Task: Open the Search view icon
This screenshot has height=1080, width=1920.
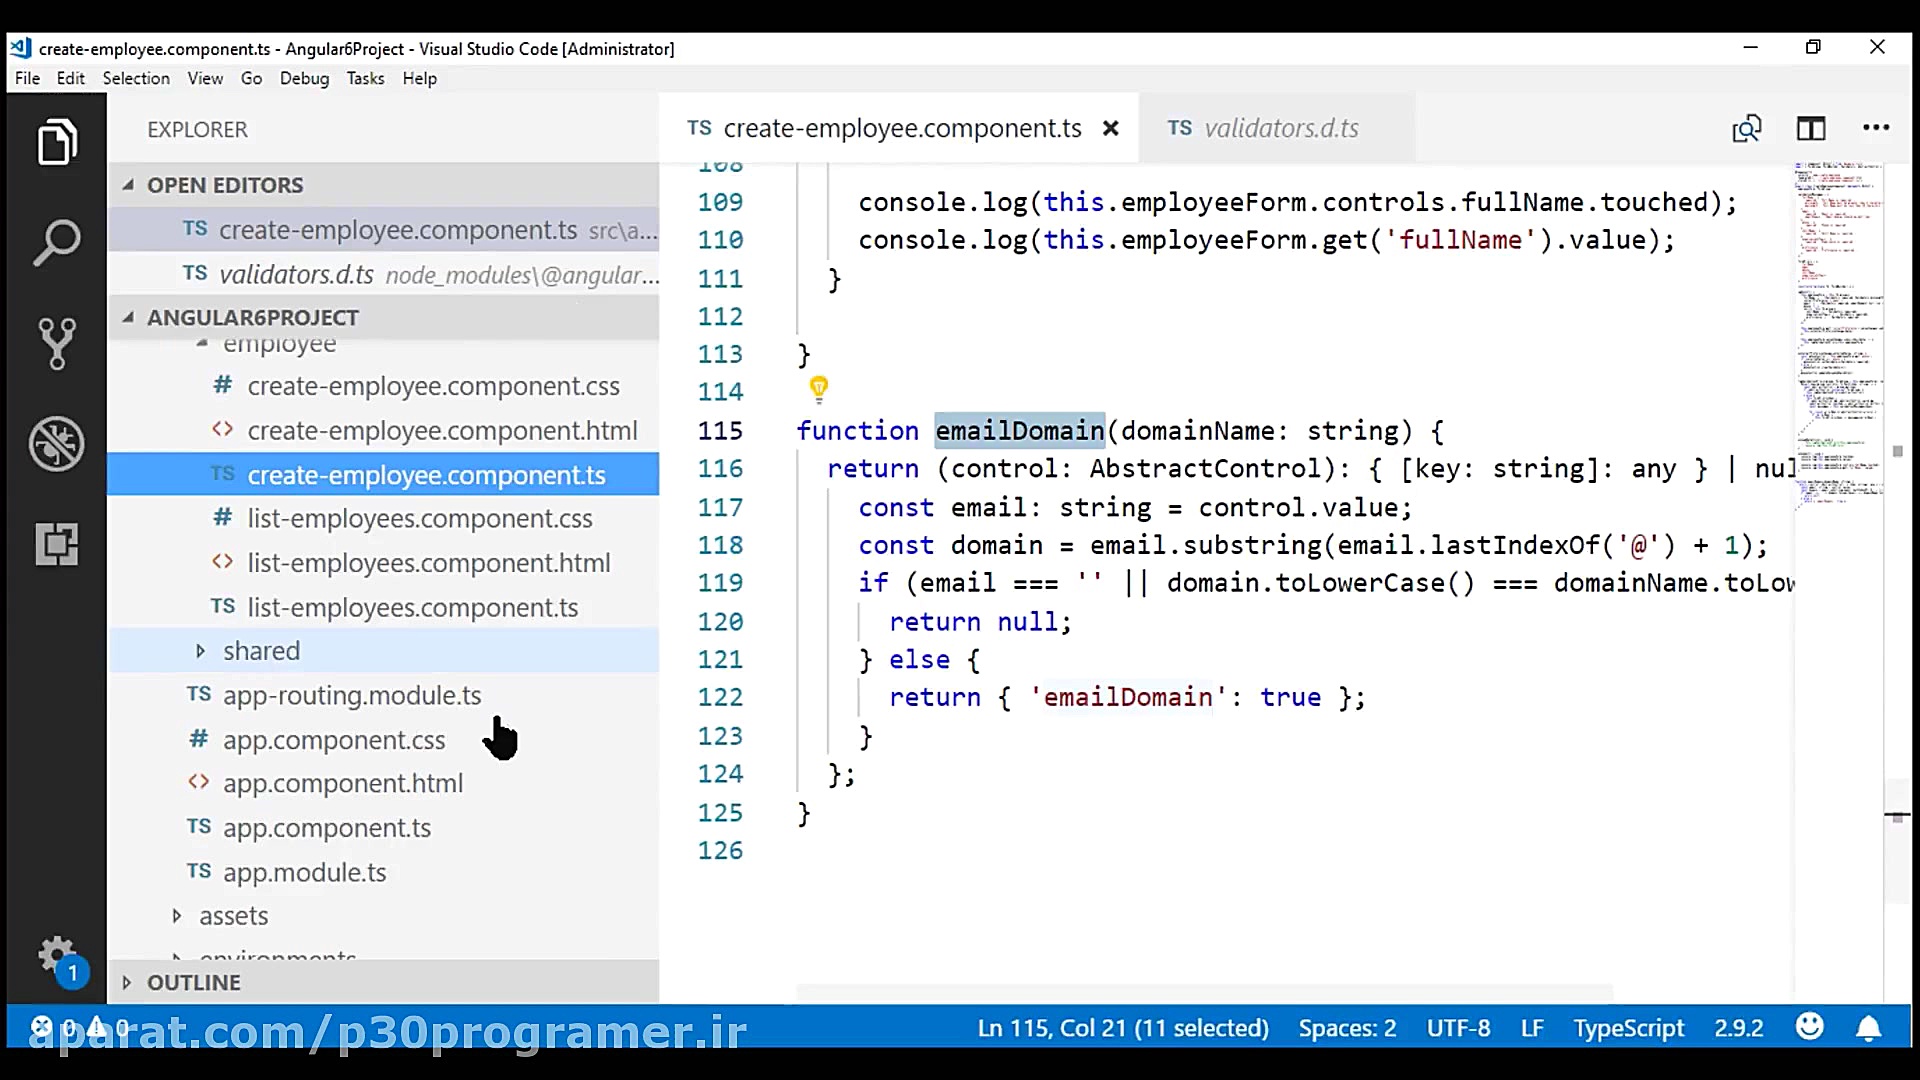Action: coord(57,243)
